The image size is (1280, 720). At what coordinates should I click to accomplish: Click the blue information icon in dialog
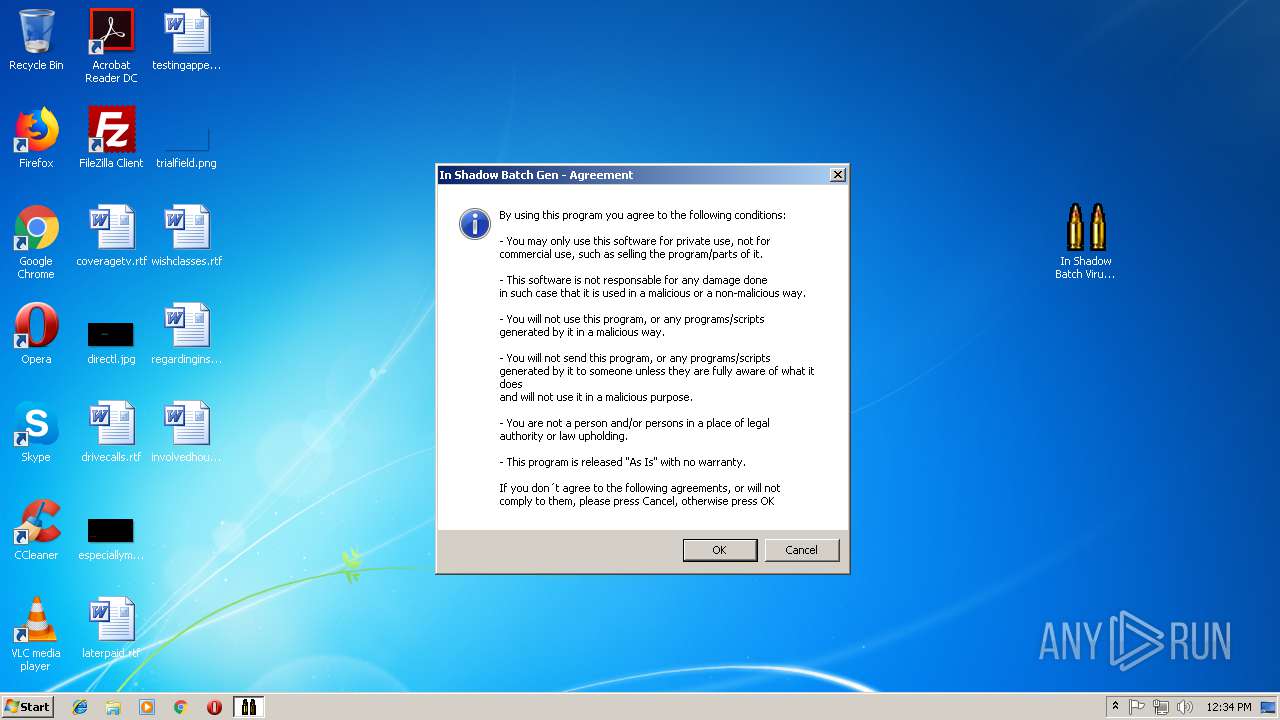click(474, 224)
